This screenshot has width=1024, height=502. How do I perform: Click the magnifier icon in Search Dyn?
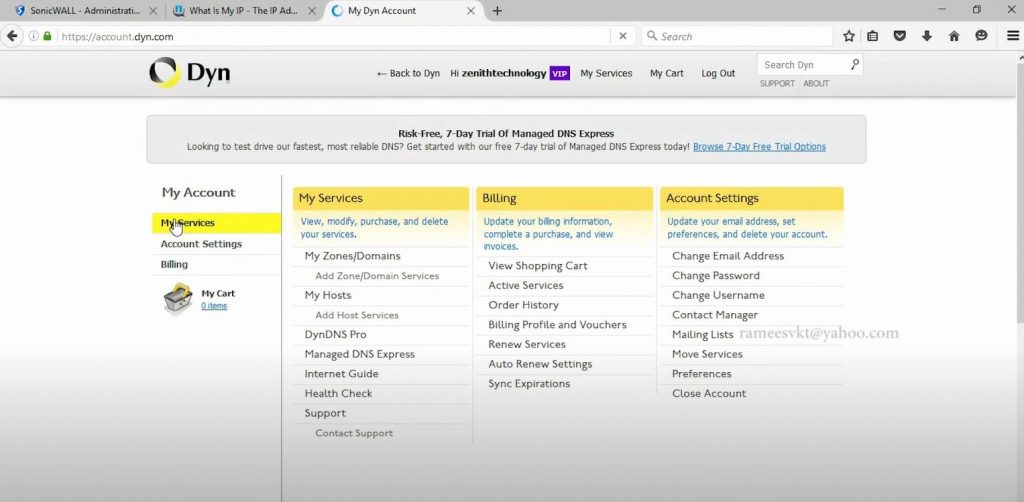[x=855, y=64]
